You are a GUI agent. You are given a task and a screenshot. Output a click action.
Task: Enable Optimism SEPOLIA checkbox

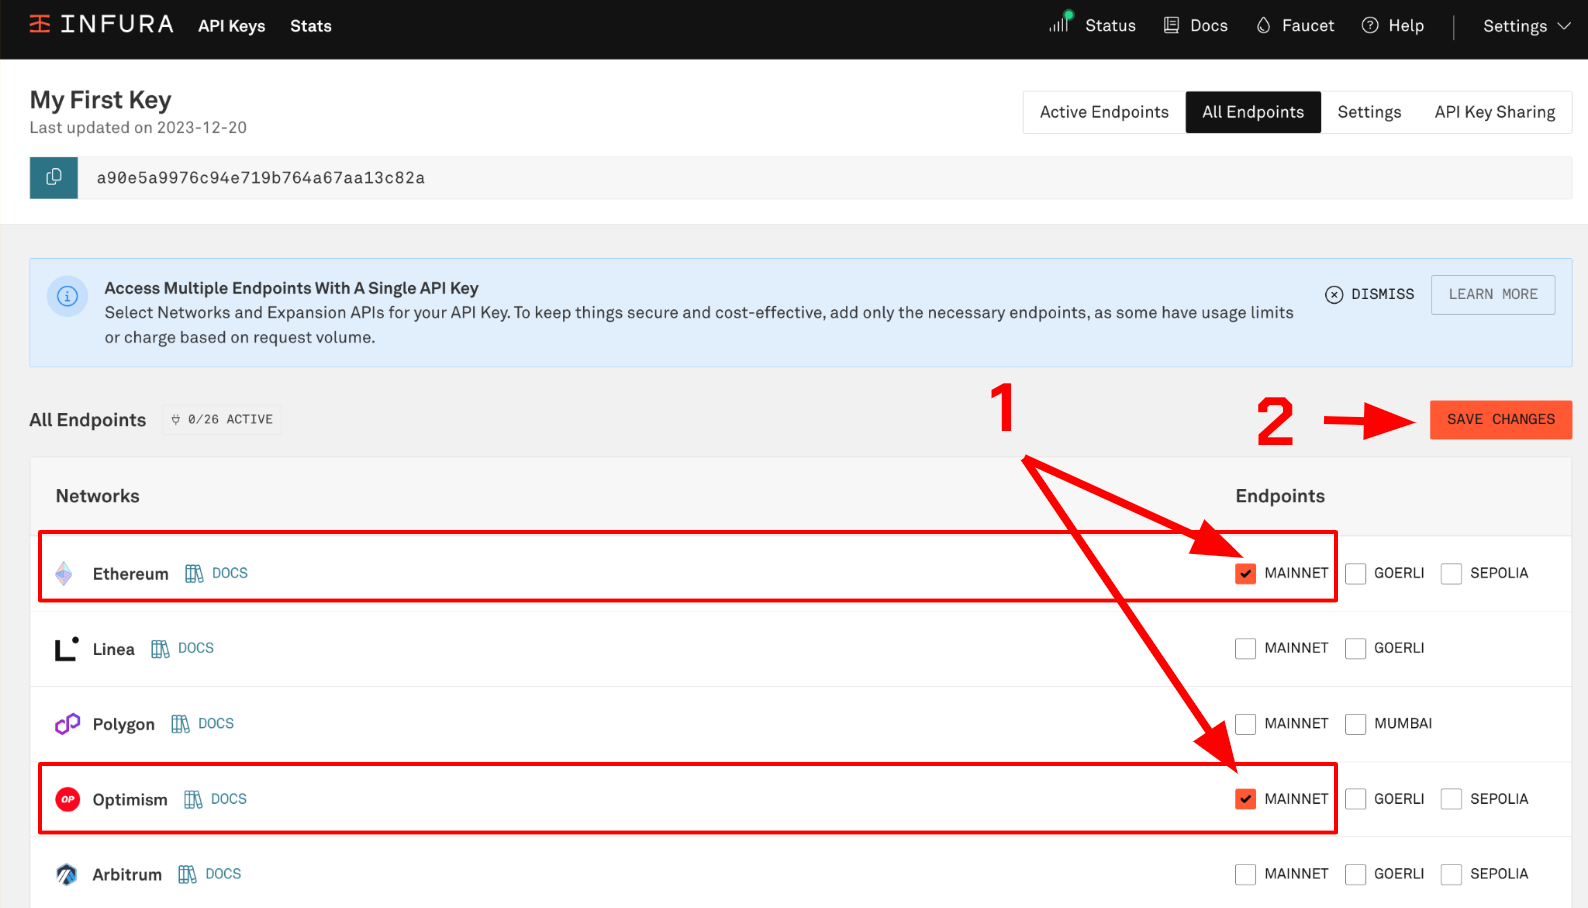click(x=1451, y=799)
